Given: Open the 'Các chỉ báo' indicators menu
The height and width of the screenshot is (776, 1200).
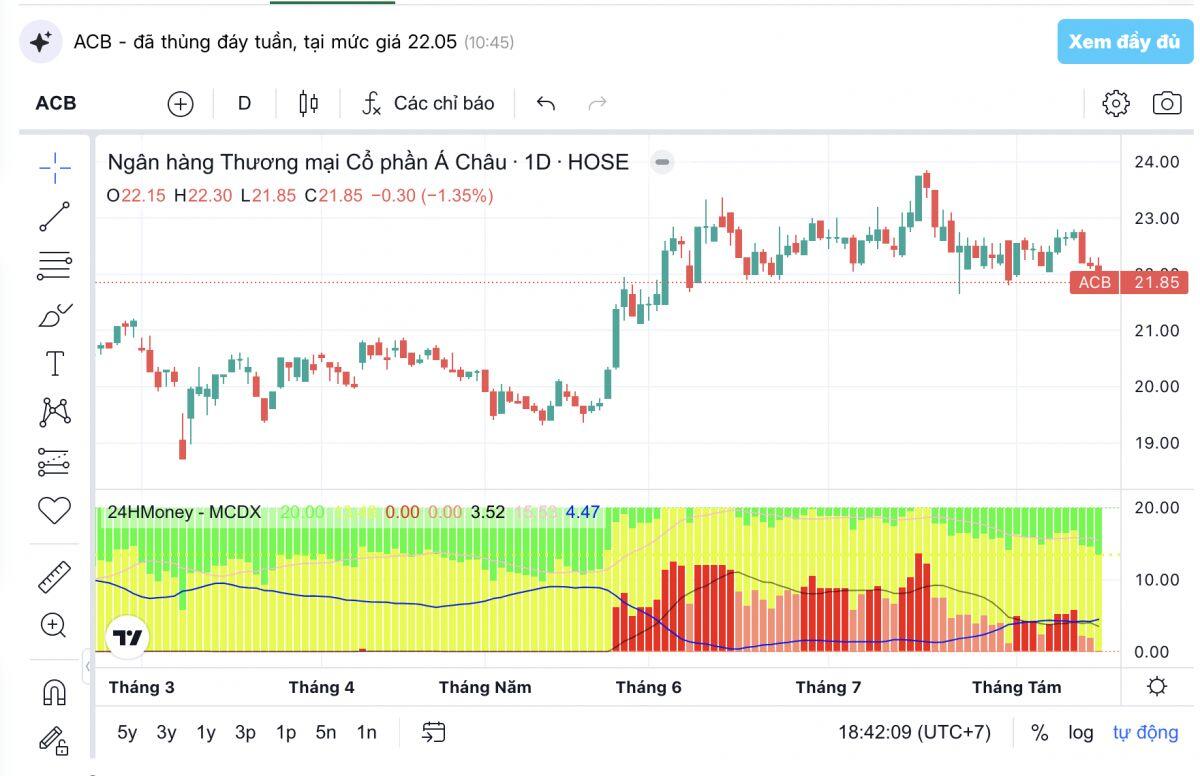Looking at the screenshot, I should point(428,103).
